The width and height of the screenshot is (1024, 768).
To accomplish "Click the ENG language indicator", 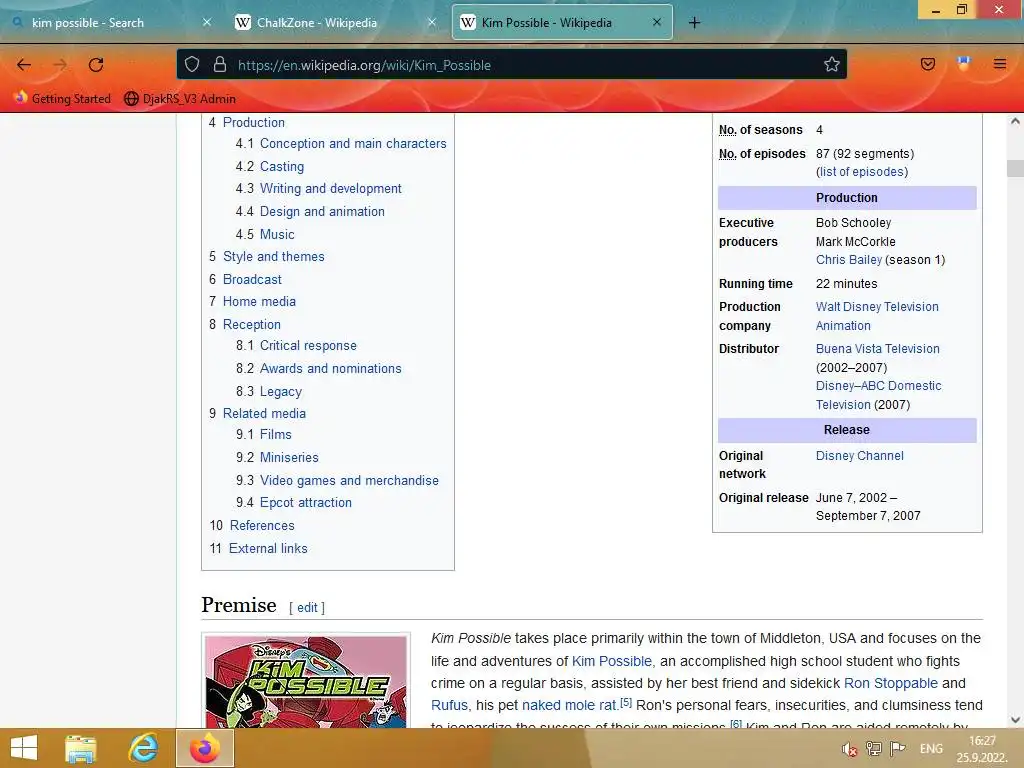I will (x=931, y=749).
